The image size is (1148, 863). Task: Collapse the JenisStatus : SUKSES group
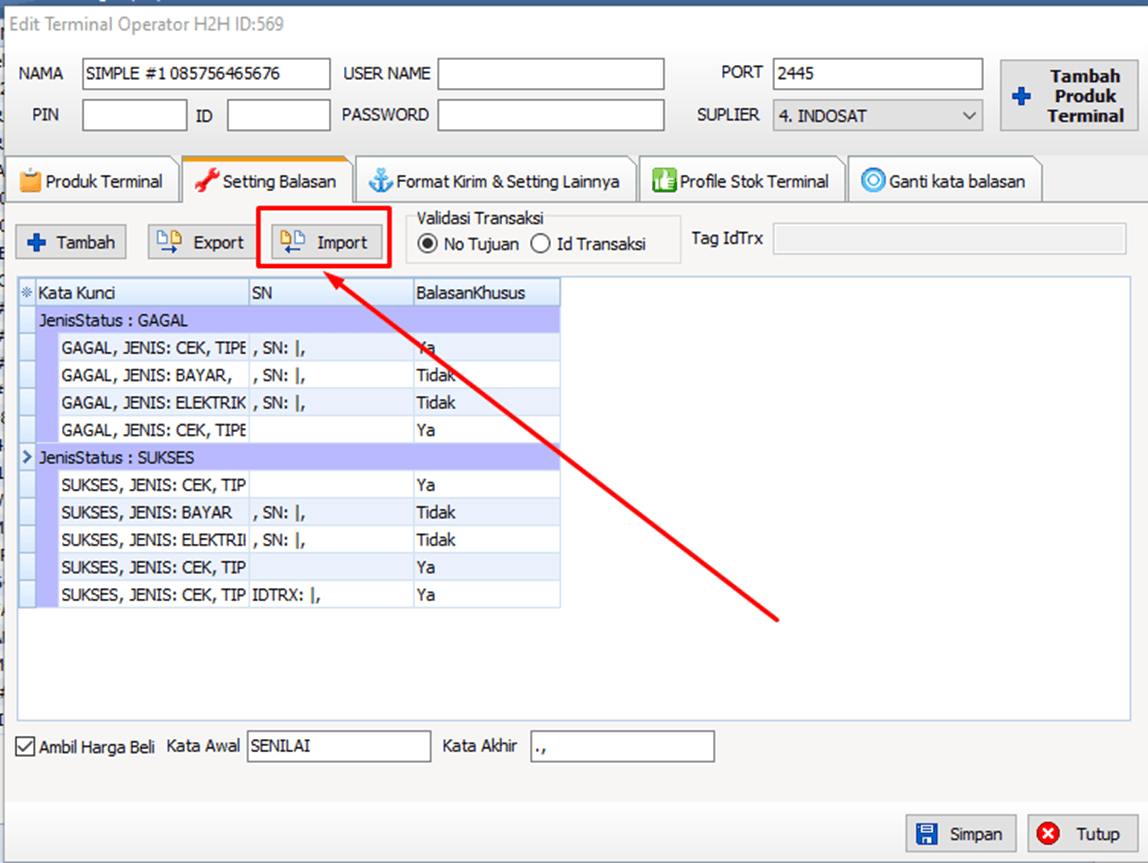click(28, 457)
